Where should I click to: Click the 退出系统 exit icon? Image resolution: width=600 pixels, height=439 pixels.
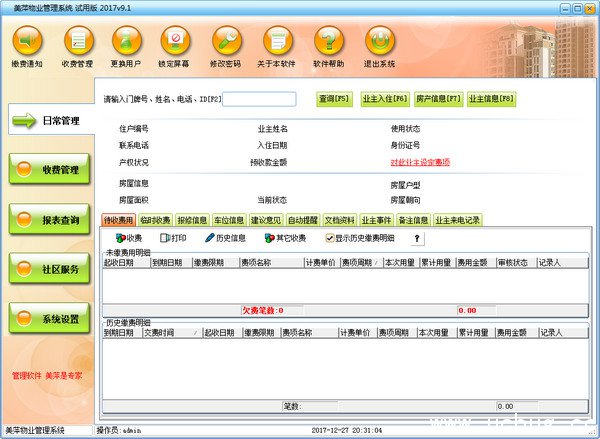(x=377, y=40)
